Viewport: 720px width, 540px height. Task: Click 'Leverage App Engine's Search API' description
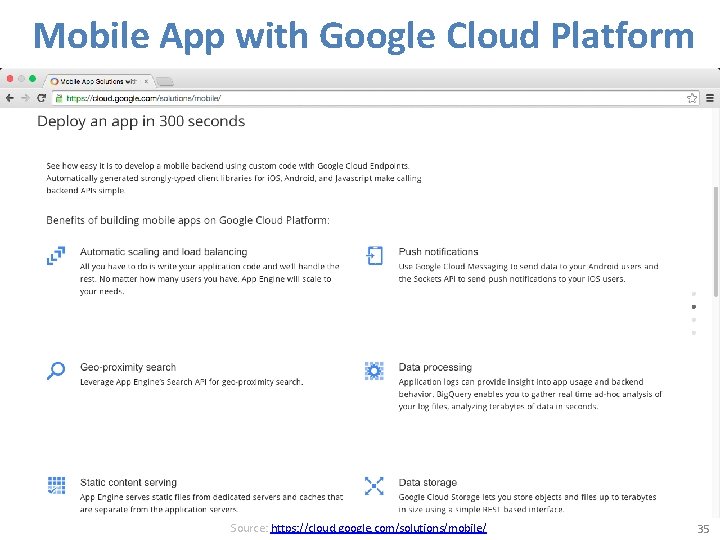[x=191, y=382]
